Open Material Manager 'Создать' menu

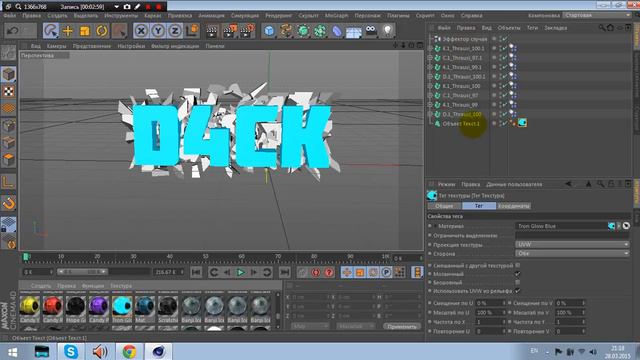(41, 286)
